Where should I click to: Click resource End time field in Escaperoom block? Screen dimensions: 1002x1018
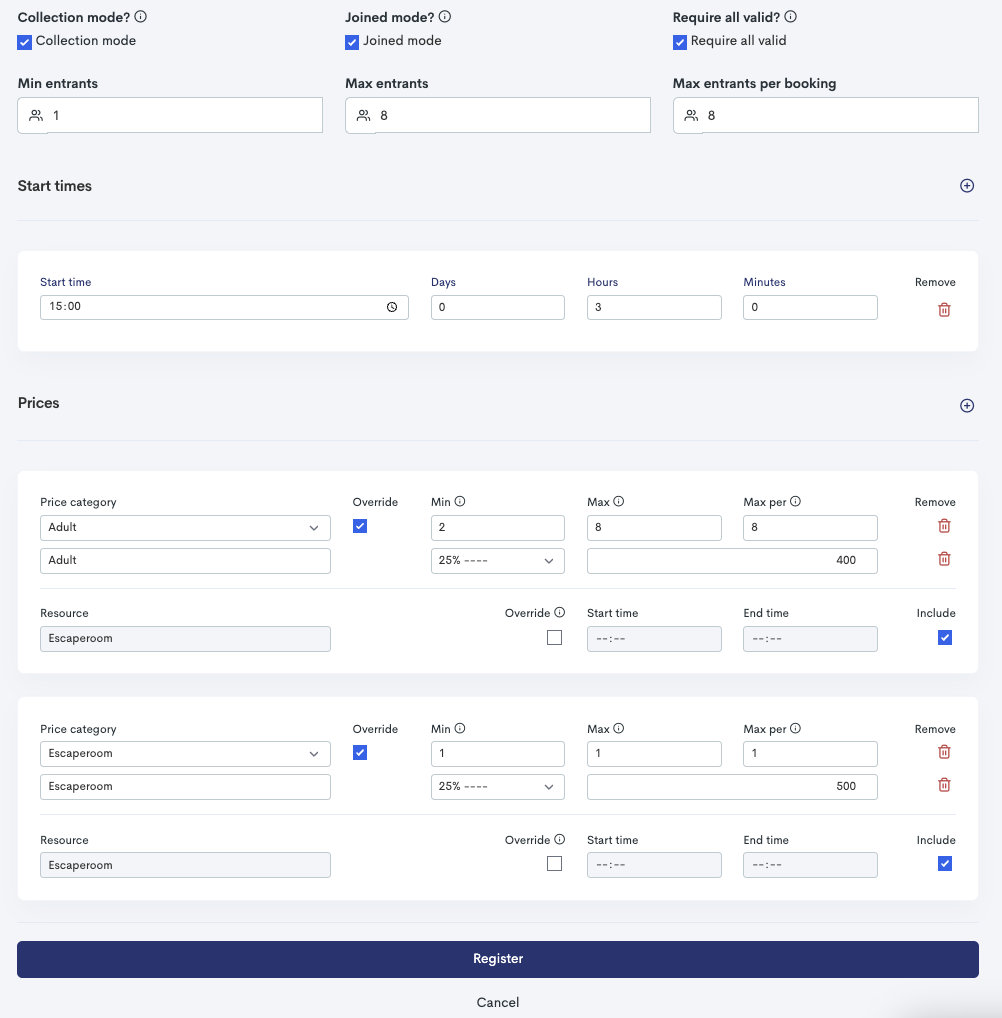click(x=810, y=865)
